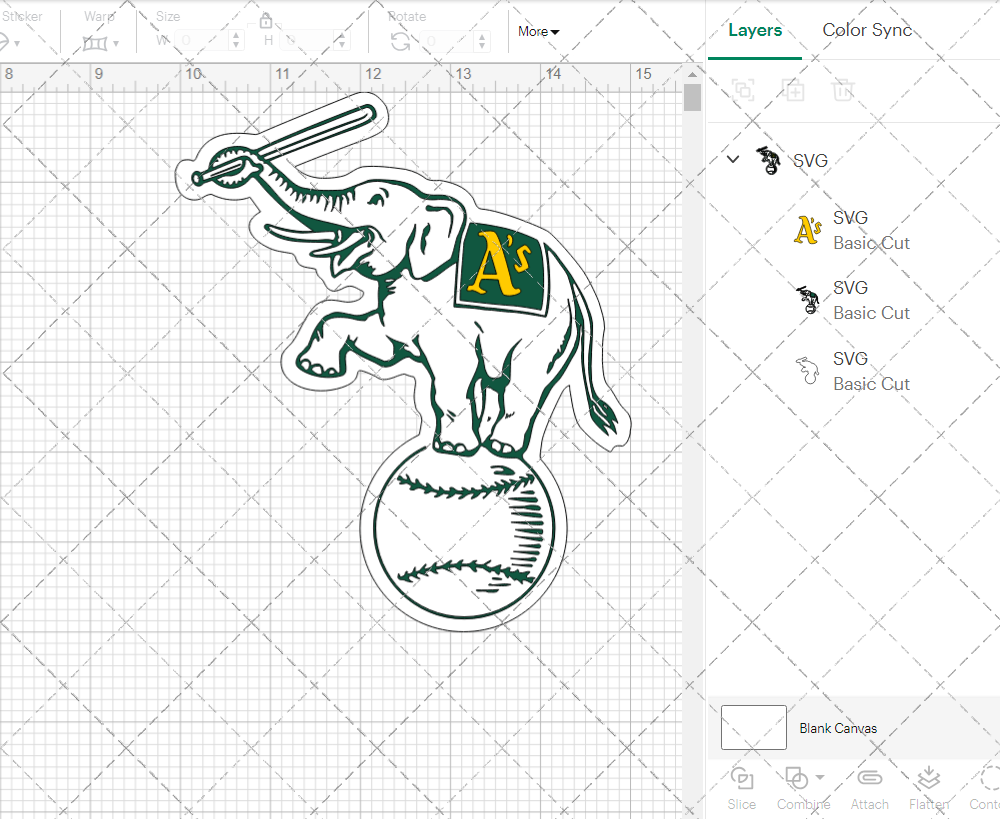Image resolution: width=1000 pixels, height=819 pixels.
Task: Toggle the size aspect ratio lock
Action: [266, 21]
